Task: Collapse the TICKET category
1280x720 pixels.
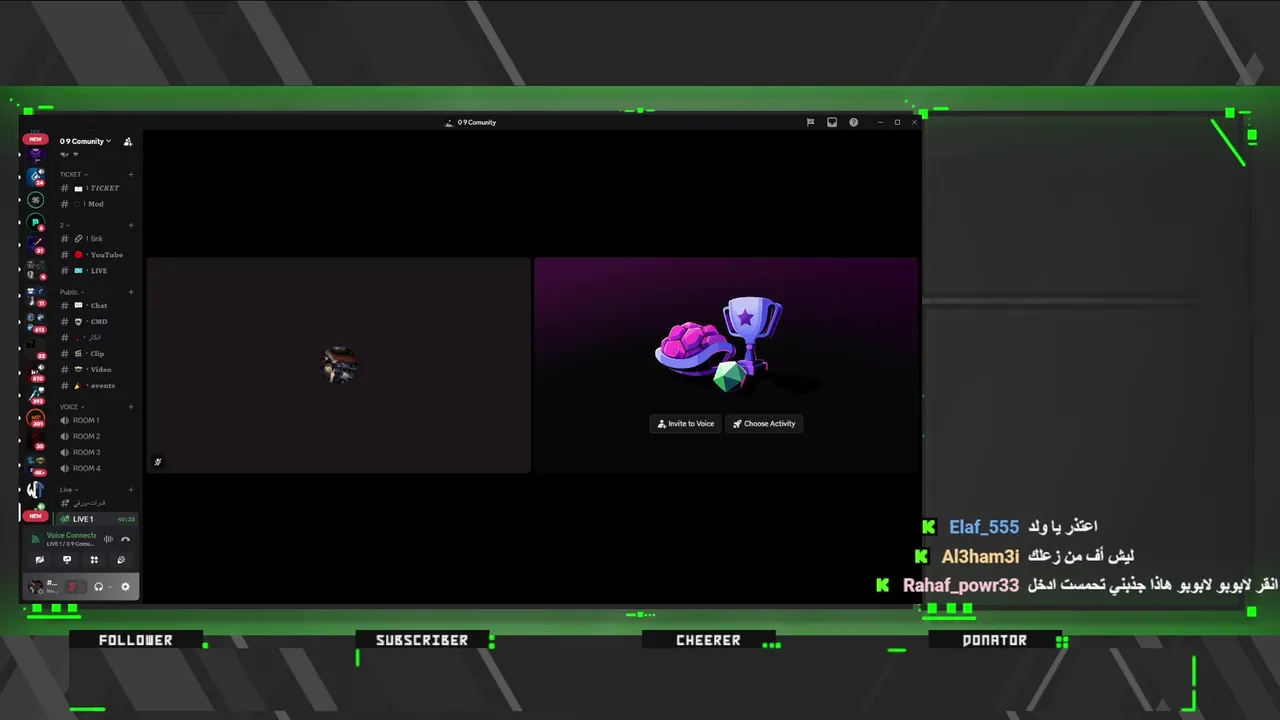Action: click(x=72, y=175)
